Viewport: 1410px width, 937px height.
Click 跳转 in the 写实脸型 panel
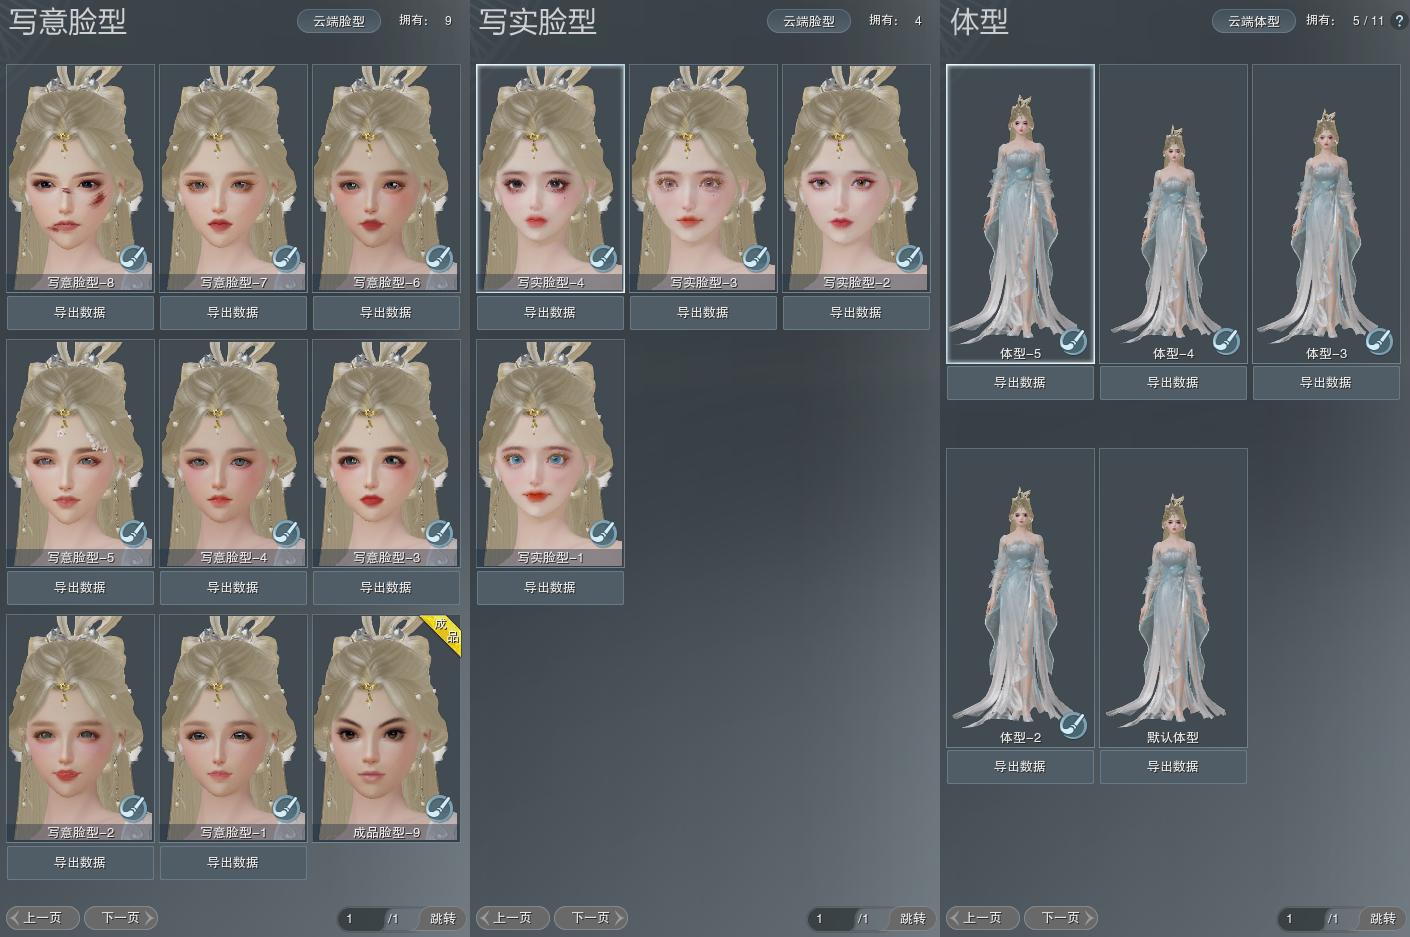[913, 918]
